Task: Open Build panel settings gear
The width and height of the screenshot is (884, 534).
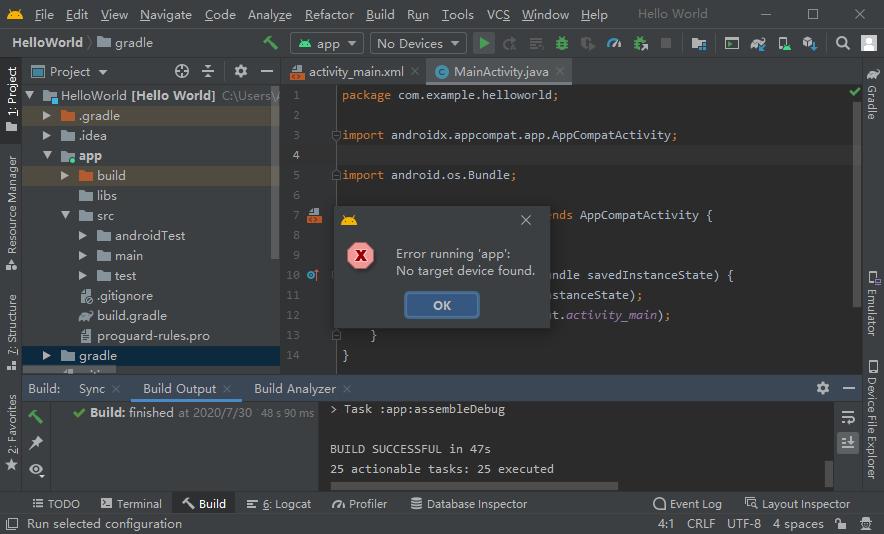Action: [823, 388]
